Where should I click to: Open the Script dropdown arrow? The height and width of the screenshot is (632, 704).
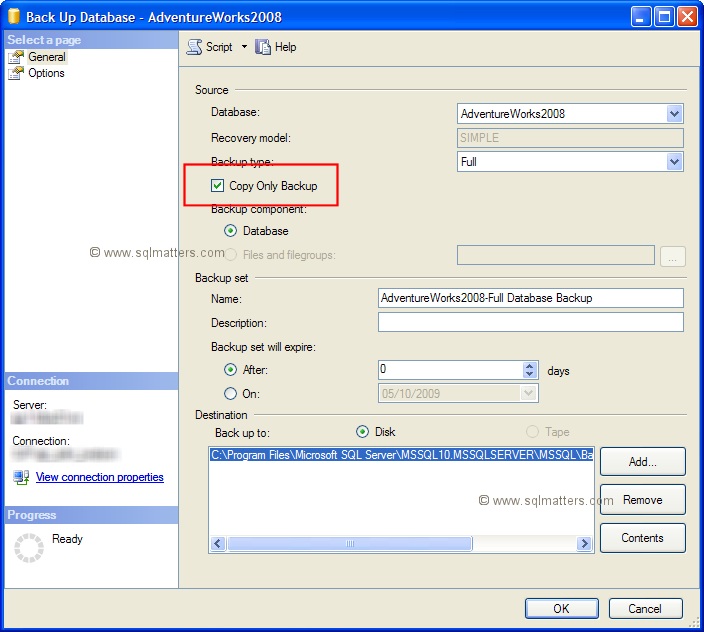[x=244, y=47]
